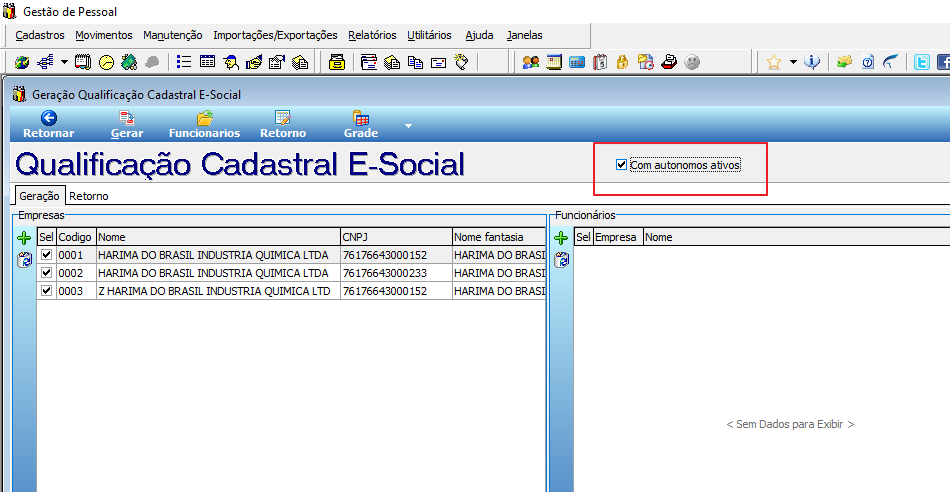Click Empresa column header in Funcionários
This screenshot has width=950, height=492.
(618, 237)
